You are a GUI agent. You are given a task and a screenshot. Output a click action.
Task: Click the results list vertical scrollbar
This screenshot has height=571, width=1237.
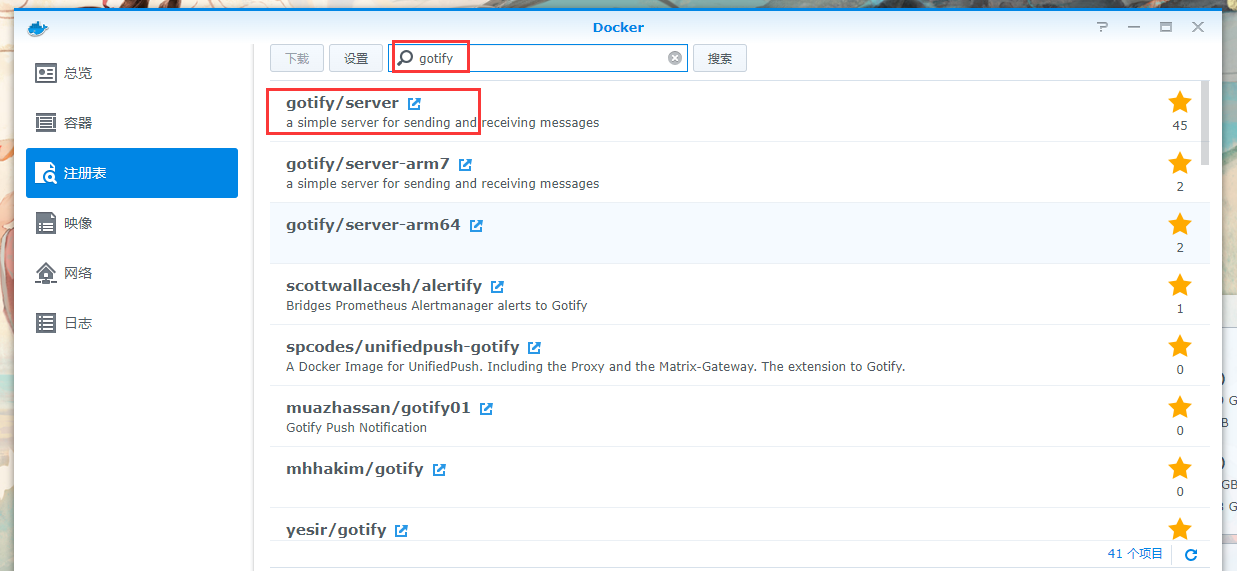click(1205, 123)
